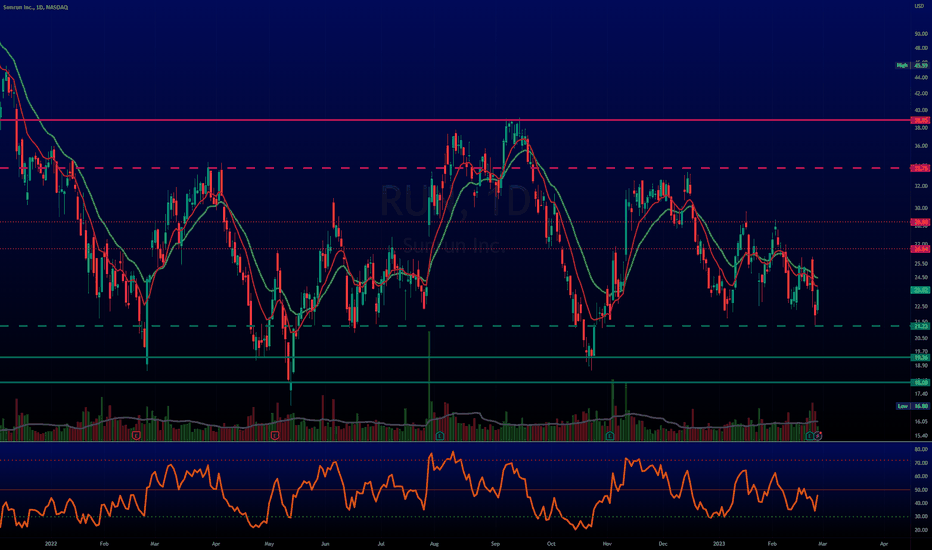
Task: Click the Jul label on the time axis
Action: coord(381,543)
